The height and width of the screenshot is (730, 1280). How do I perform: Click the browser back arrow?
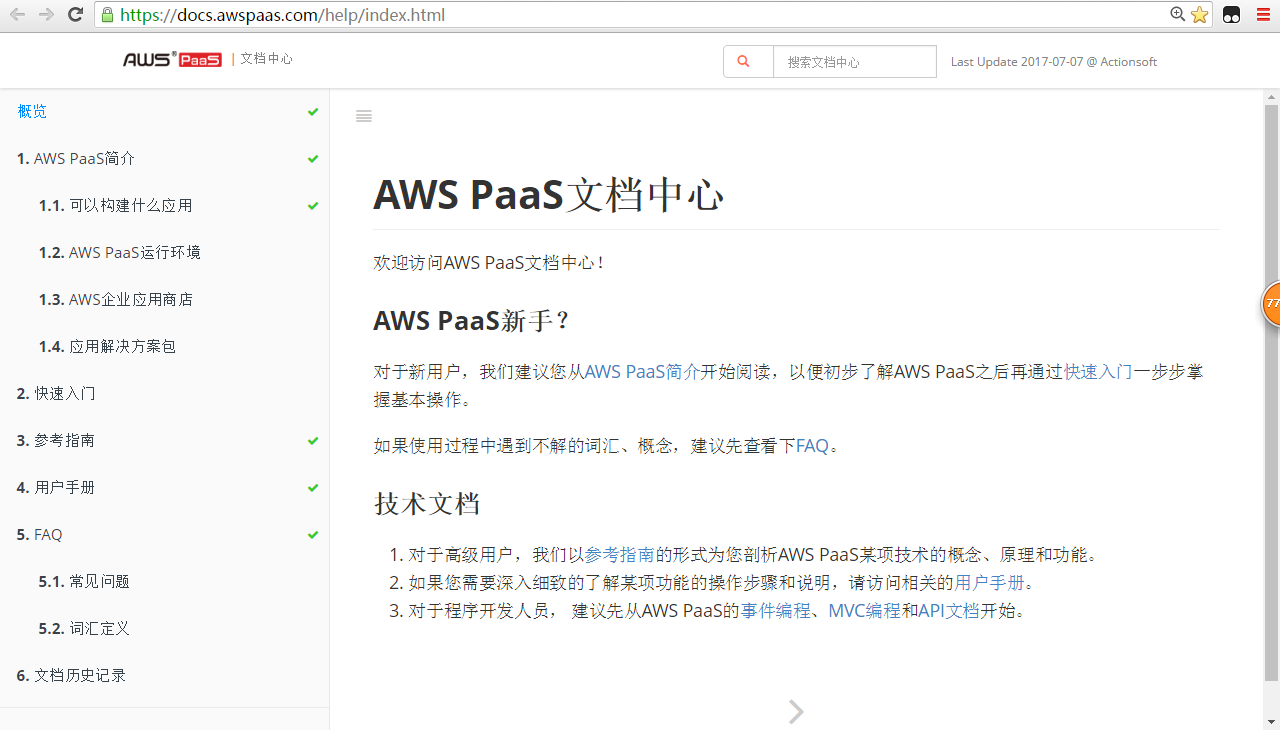[17, 14]
